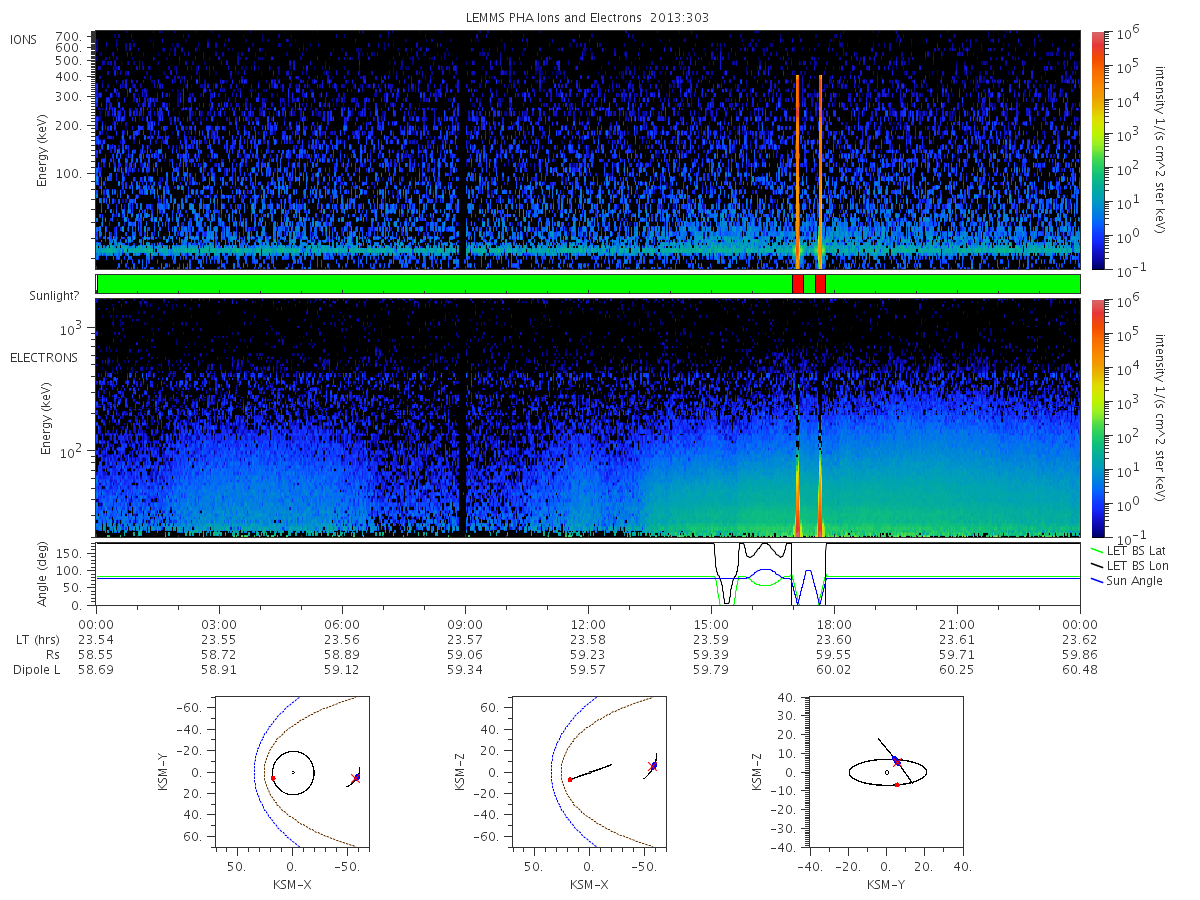1200x900 pixels.
Task: Click the 21:00 time axis label
Action: click(x=957, y=624)
